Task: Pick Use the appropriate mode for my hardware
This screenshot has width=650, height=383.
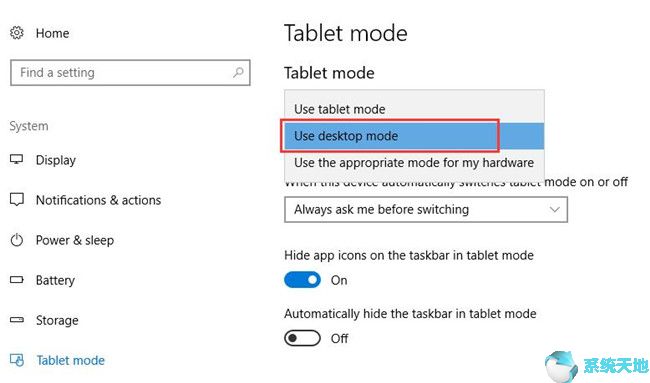Action: point(414,162)
